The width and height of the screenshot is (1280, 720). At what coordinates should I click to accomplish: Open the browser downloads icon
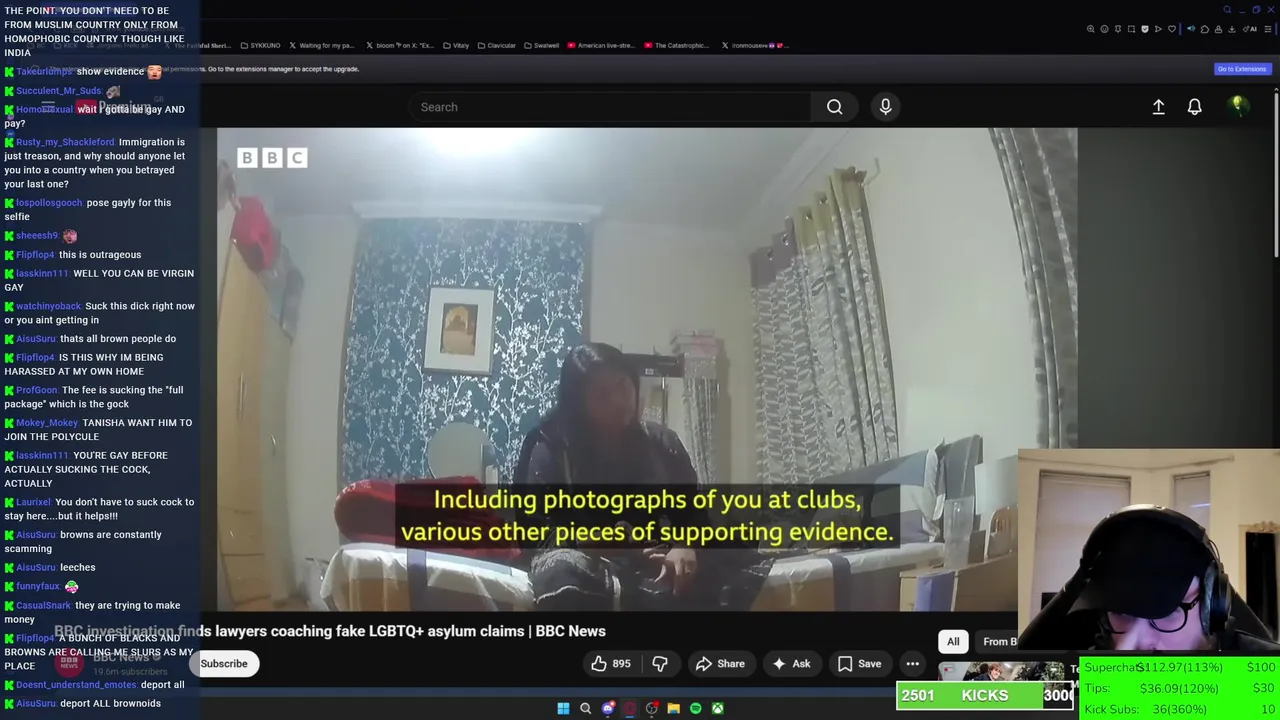(1232, 29)
